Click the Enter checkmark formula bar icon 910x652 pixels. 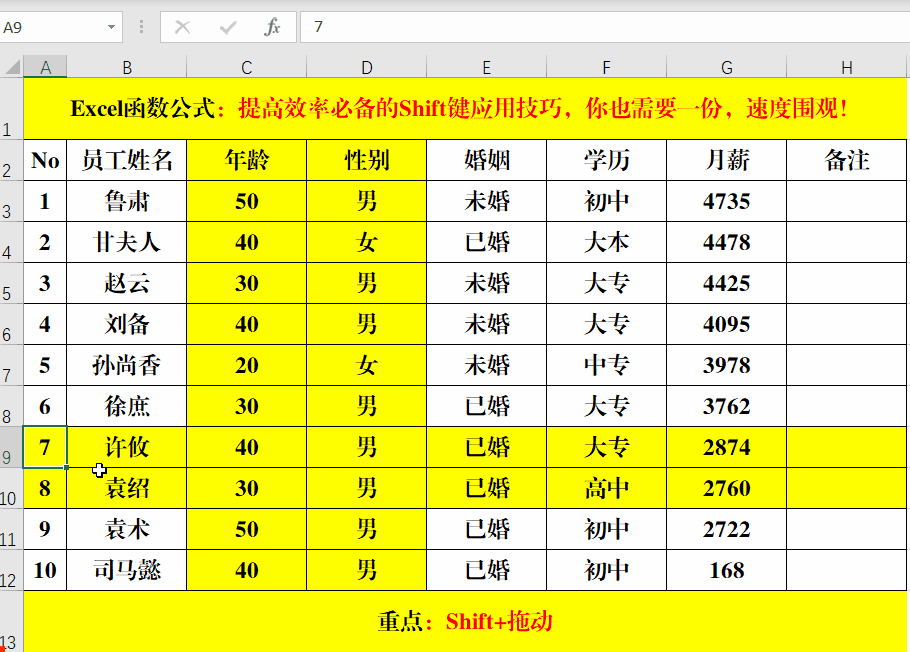228,27
